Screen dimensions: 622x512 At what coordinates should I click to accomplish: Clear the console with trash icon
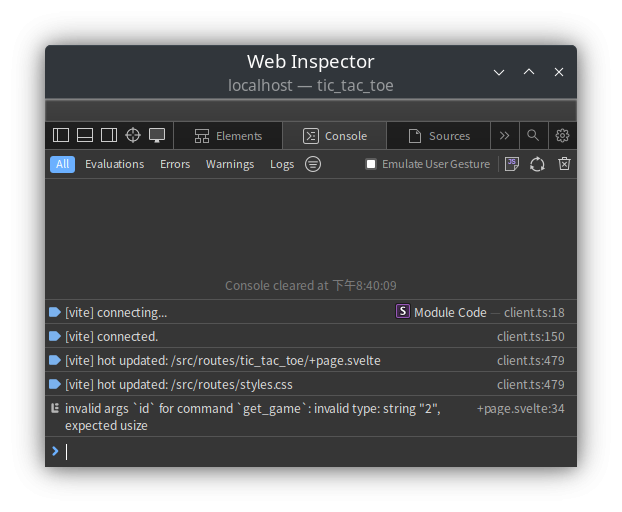pos(564,164)
